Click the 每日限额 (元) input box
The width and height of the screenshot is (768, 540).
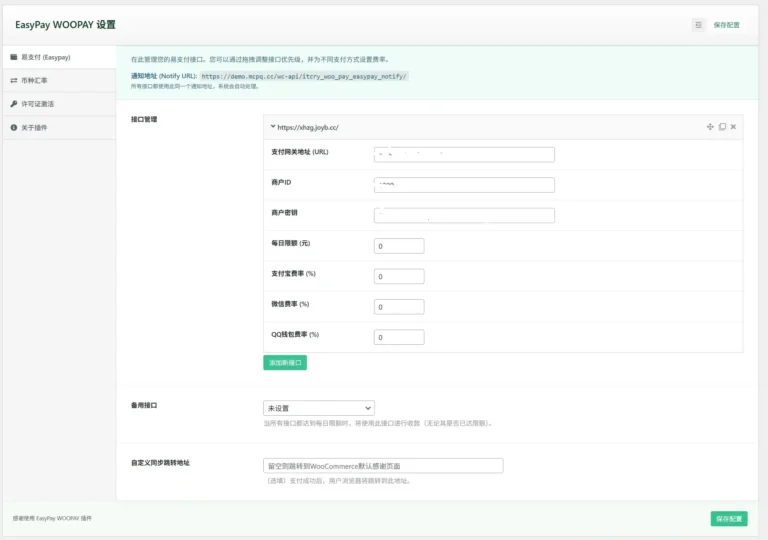point(399,246)
